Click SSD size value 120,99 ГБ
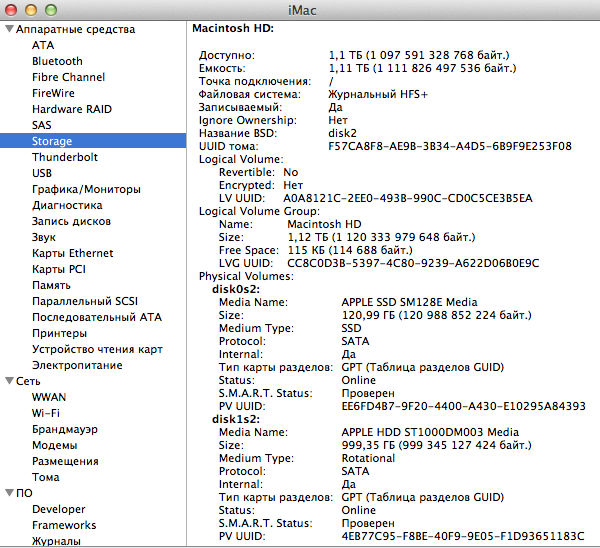600x548 pixels. [x=437, y=315]
